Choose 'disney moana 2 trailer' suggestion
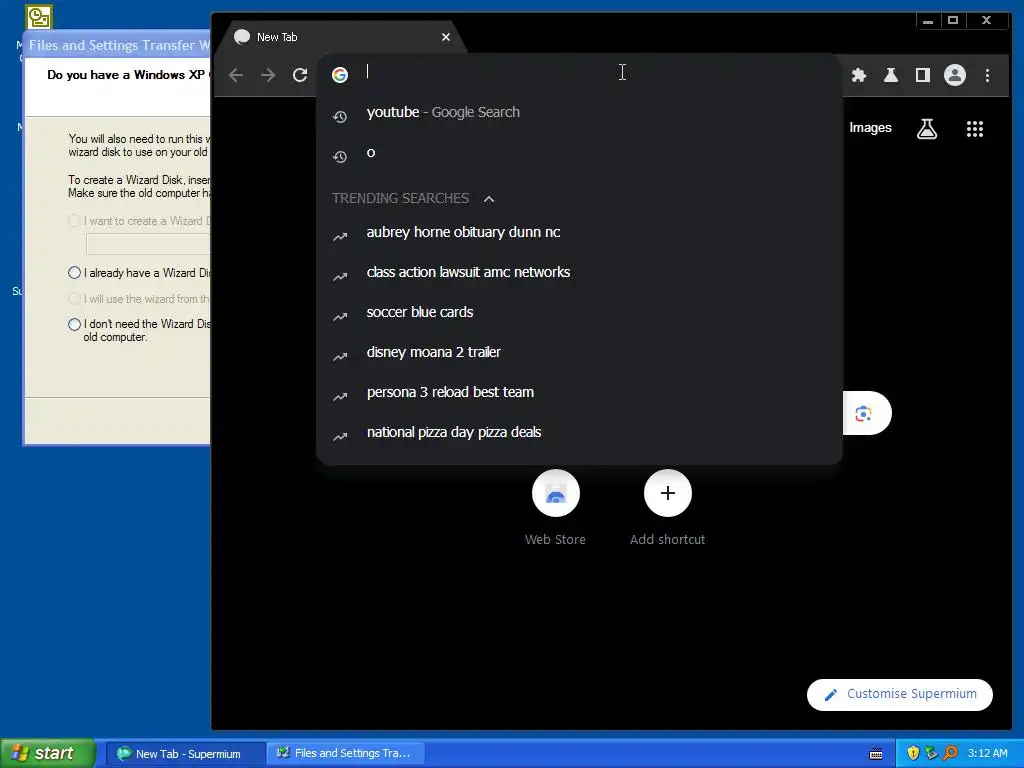Screen dimensions: 1024x768 click(x=579, y=353)
